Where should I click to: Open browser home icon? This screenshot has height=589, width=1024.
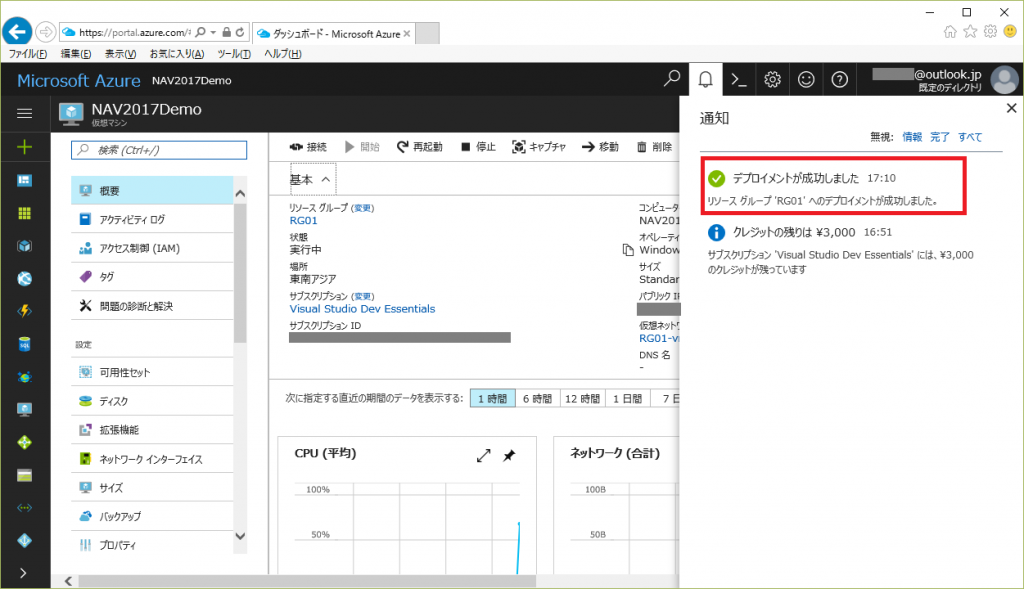pyautogui.click(x=950, y=31)
